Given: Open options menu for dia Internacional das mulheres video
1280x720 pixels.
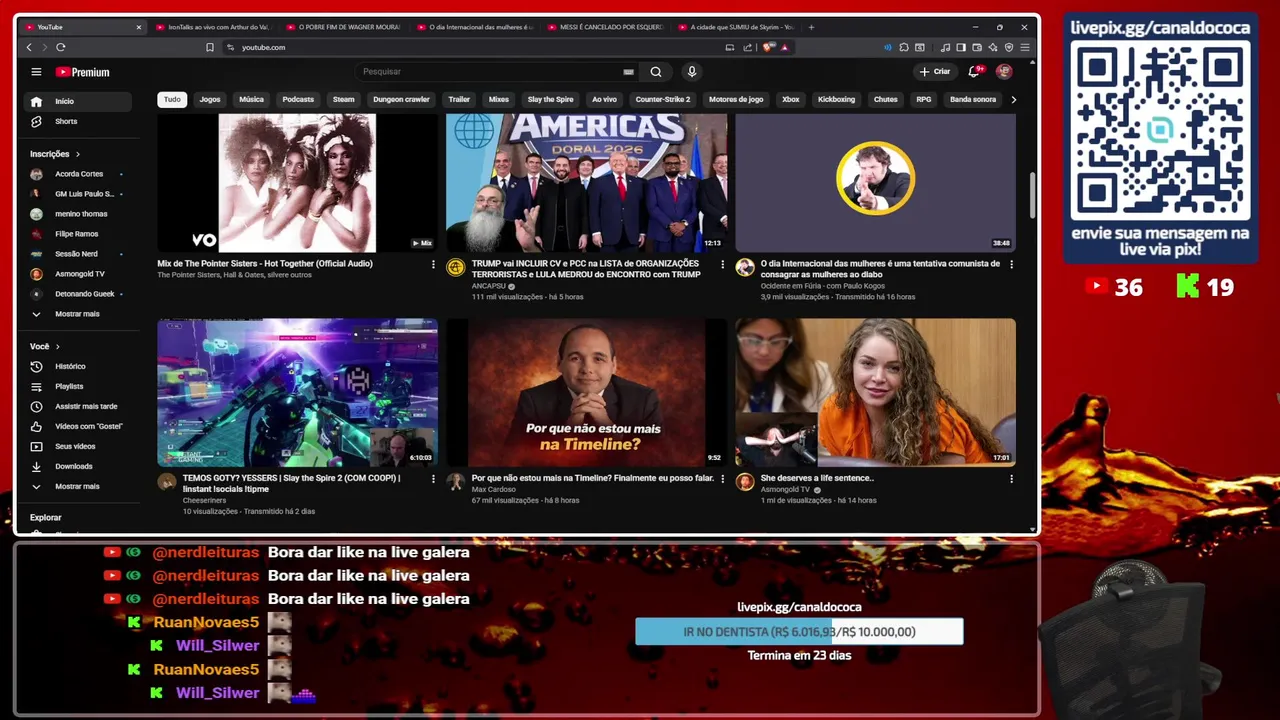Looking at the screenshot, I should click(1011, 264).
